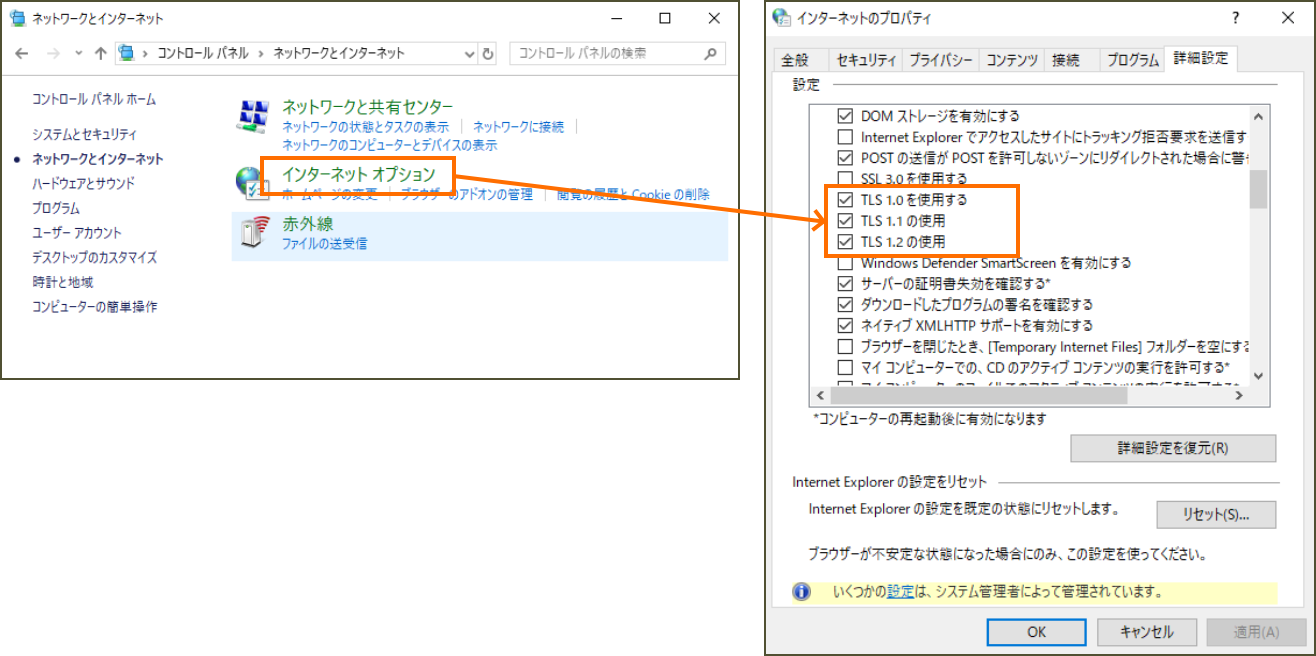The width and height of the screenshot is (1316, 656).
Task: Click the back arrow navigation button
Action: point(23,53)
